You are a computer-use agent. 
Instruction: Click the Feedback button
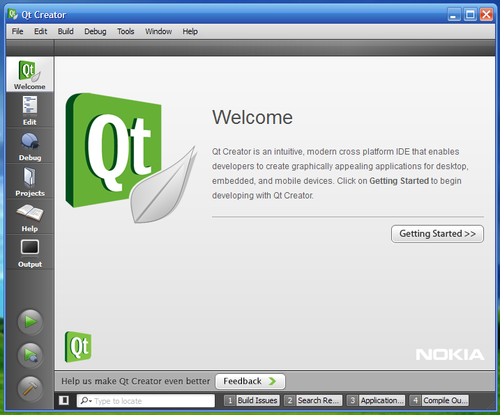coord(250,381)
